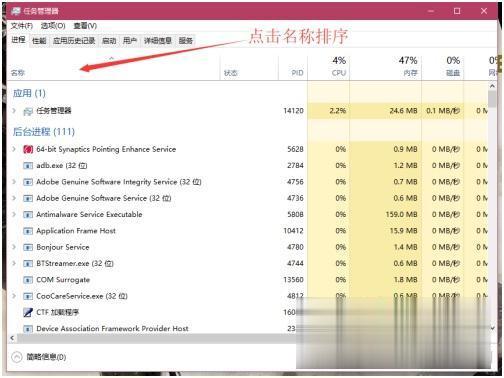Select the 后台进程 (111) group header
Screen dimensions: 504x378
point(44,132)
